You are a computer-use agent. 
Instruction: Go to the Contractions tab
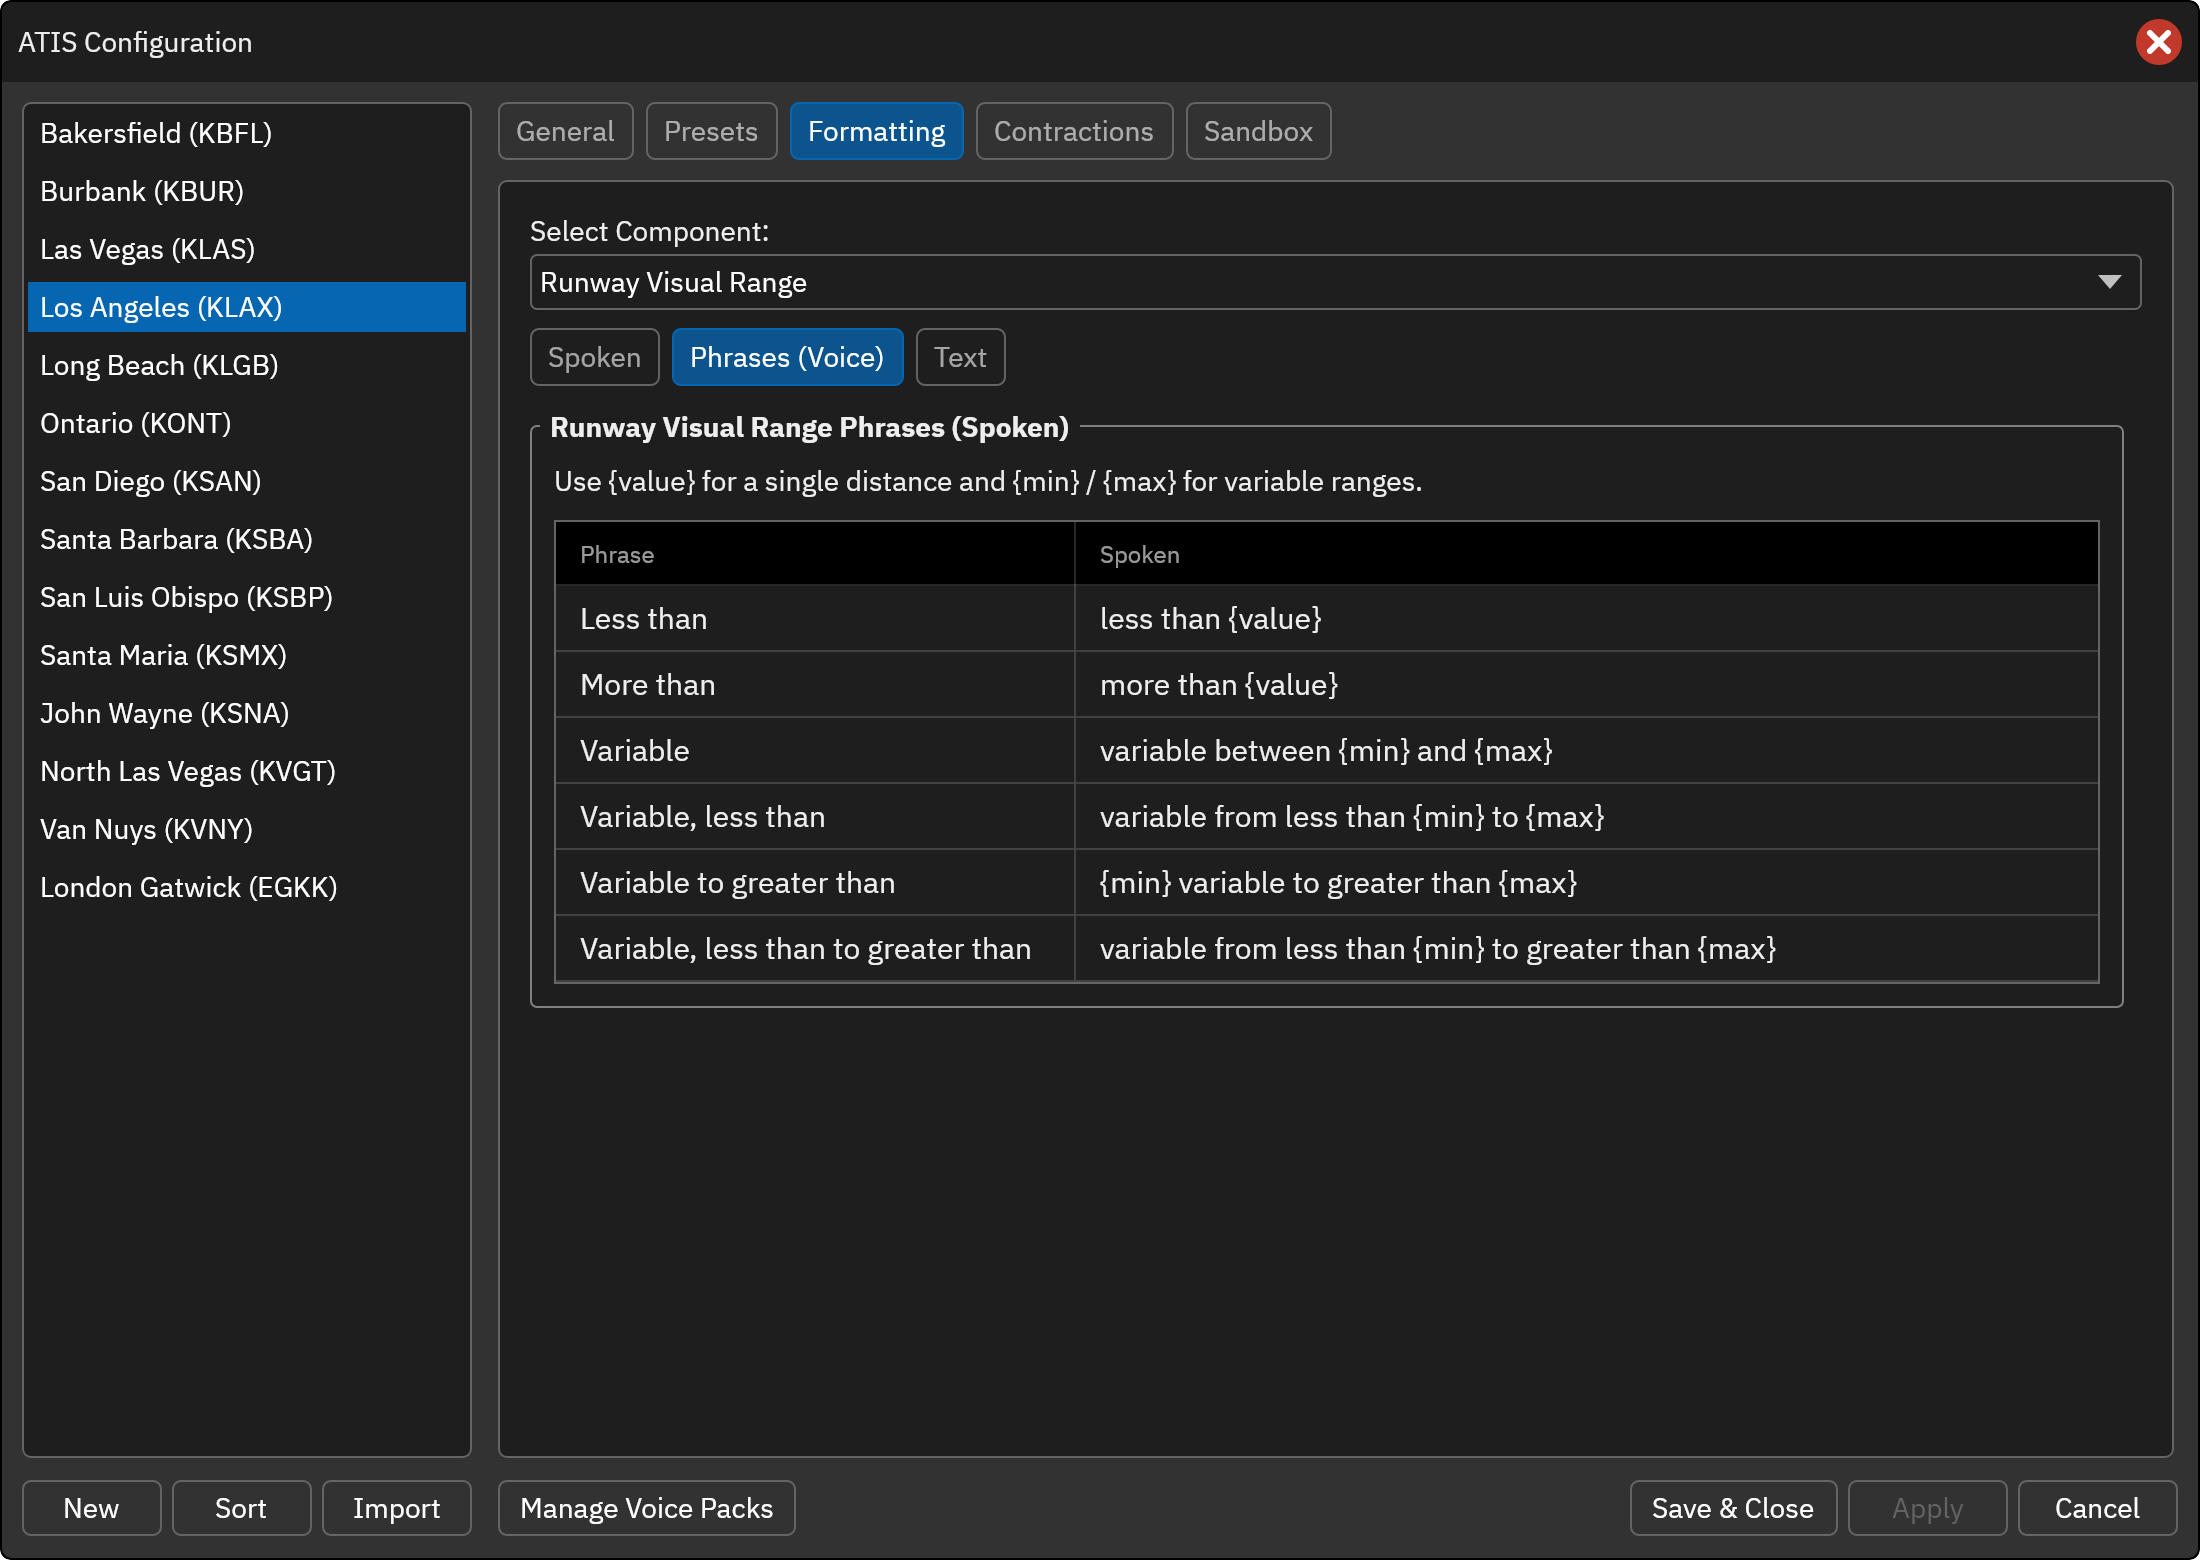pos(1074,131)
